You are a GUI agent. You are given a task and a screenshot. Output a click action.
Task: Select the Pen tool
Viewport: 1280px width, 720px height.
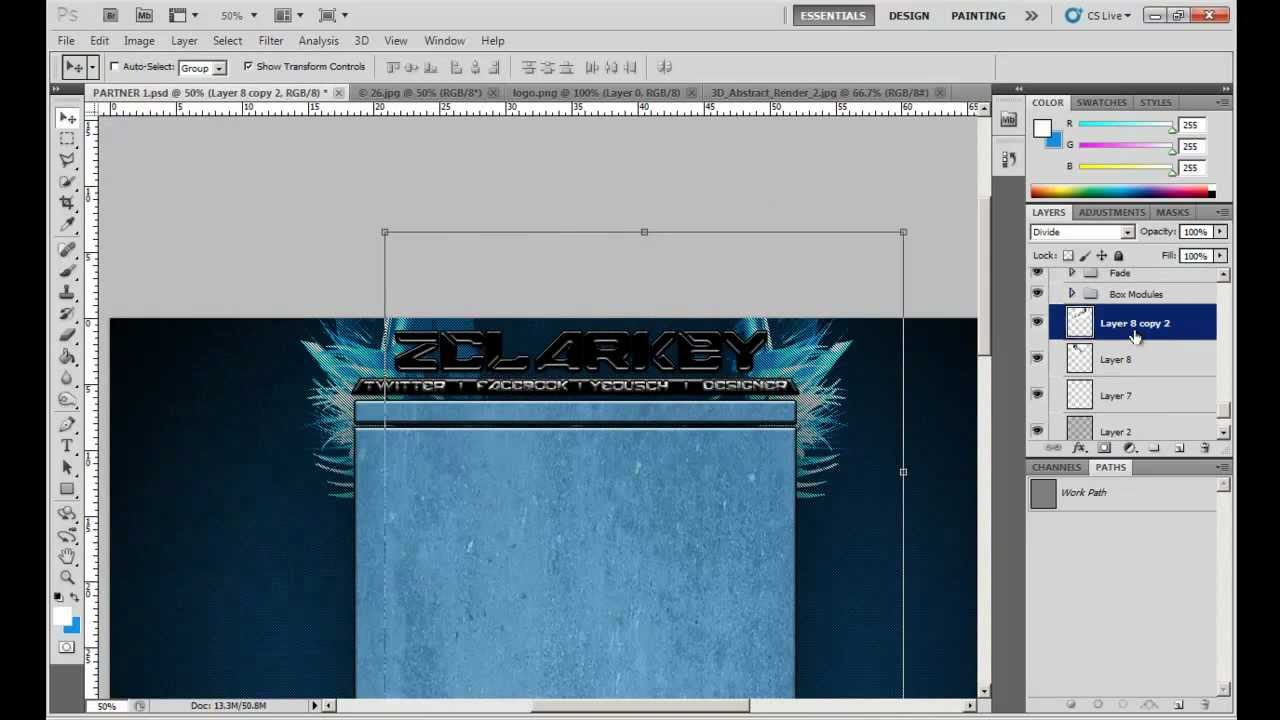click(67, 424)
